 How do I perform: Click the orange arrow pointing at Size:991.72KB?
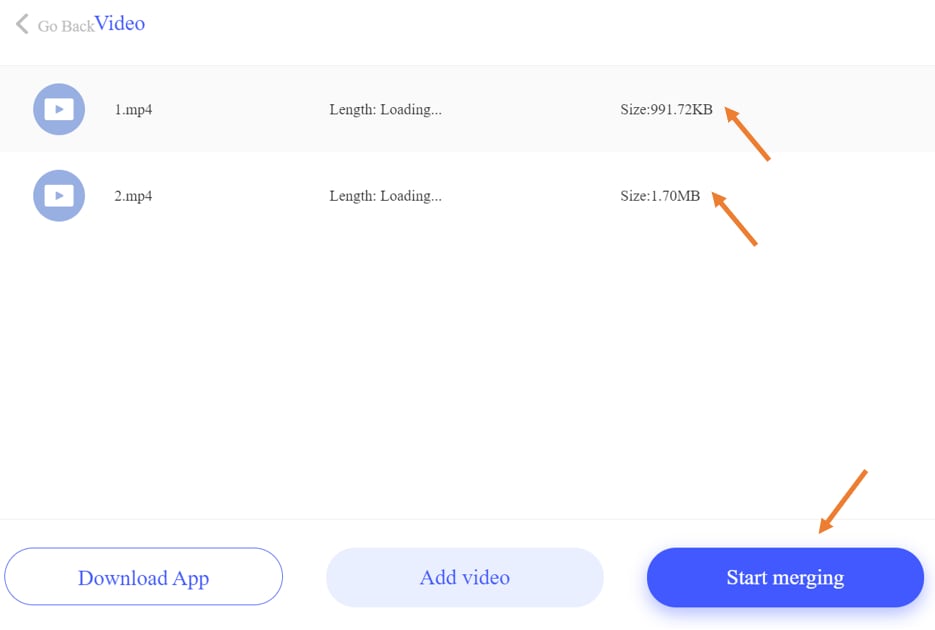point(747,134)
